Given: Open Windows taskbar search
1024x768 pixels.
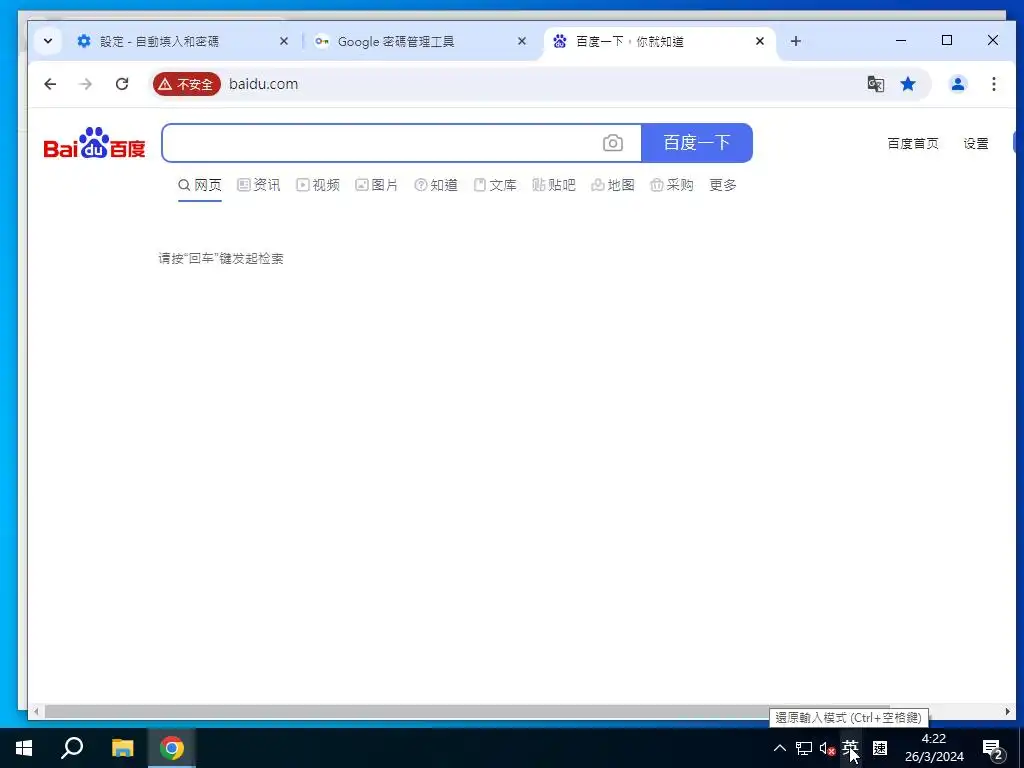Looking at the screenshot, I should [x=72, y=748].
